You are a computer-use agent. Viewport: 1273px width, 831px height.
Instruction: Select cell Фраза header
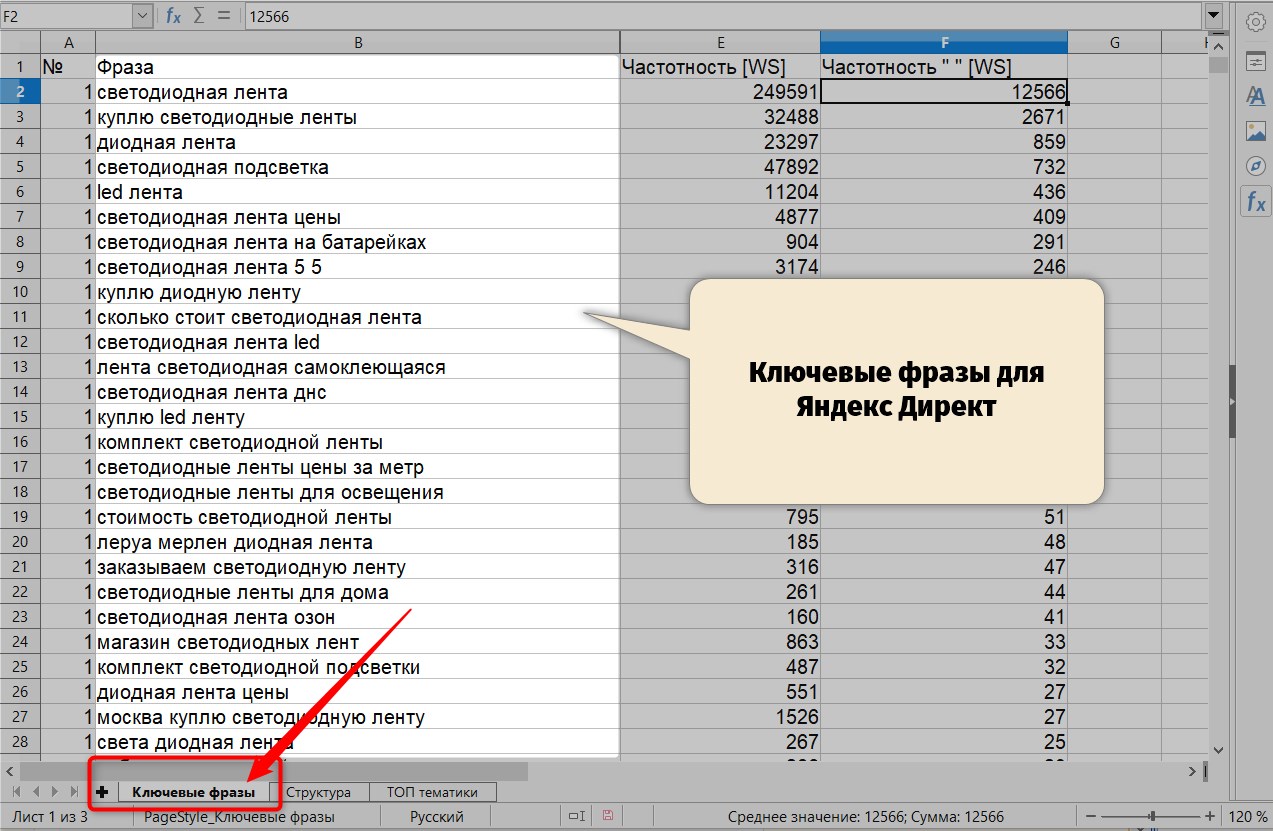[358, 67]
